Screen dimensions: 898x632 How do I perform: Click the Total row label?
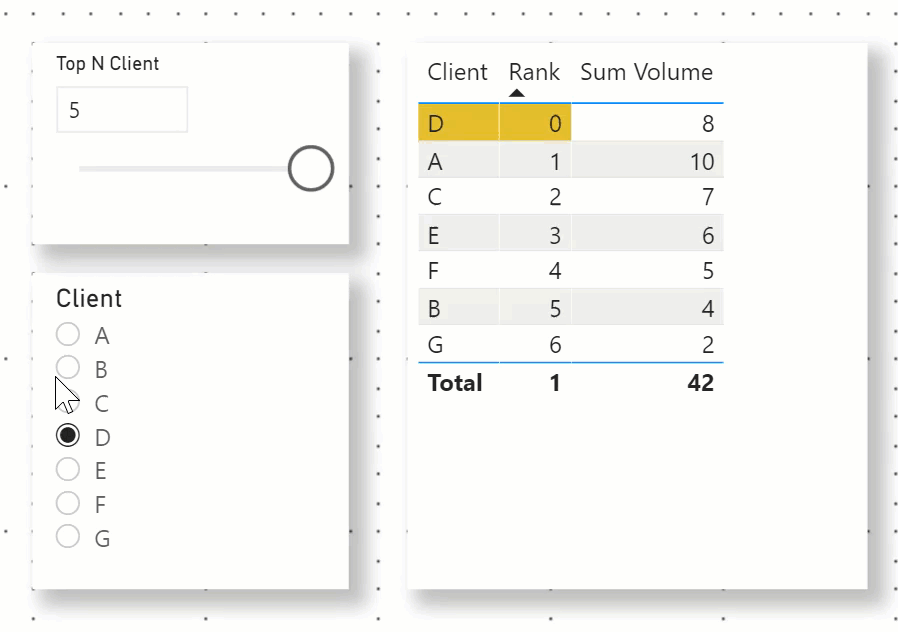455,383
